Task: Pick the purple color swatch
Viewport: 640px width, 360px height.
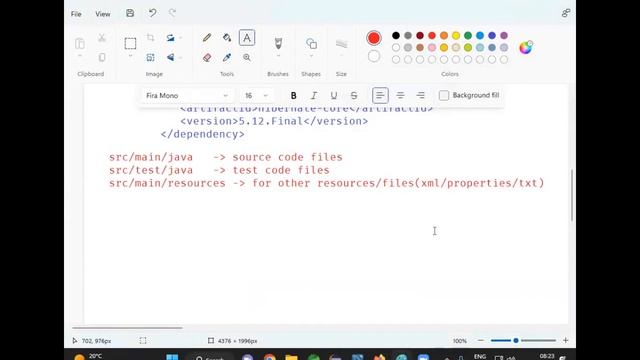Action: click(504, 36)
